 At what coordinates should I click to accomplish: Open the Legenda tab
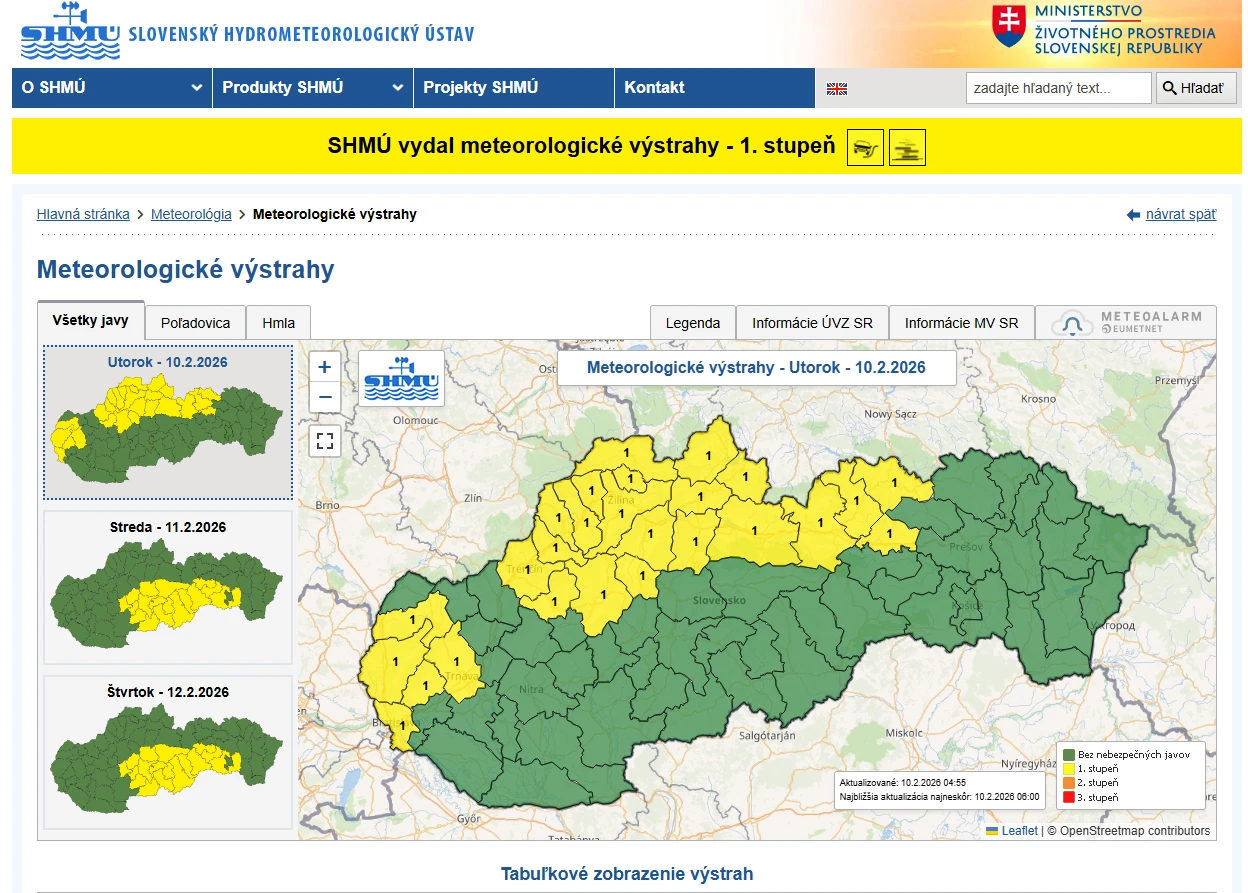693,323
